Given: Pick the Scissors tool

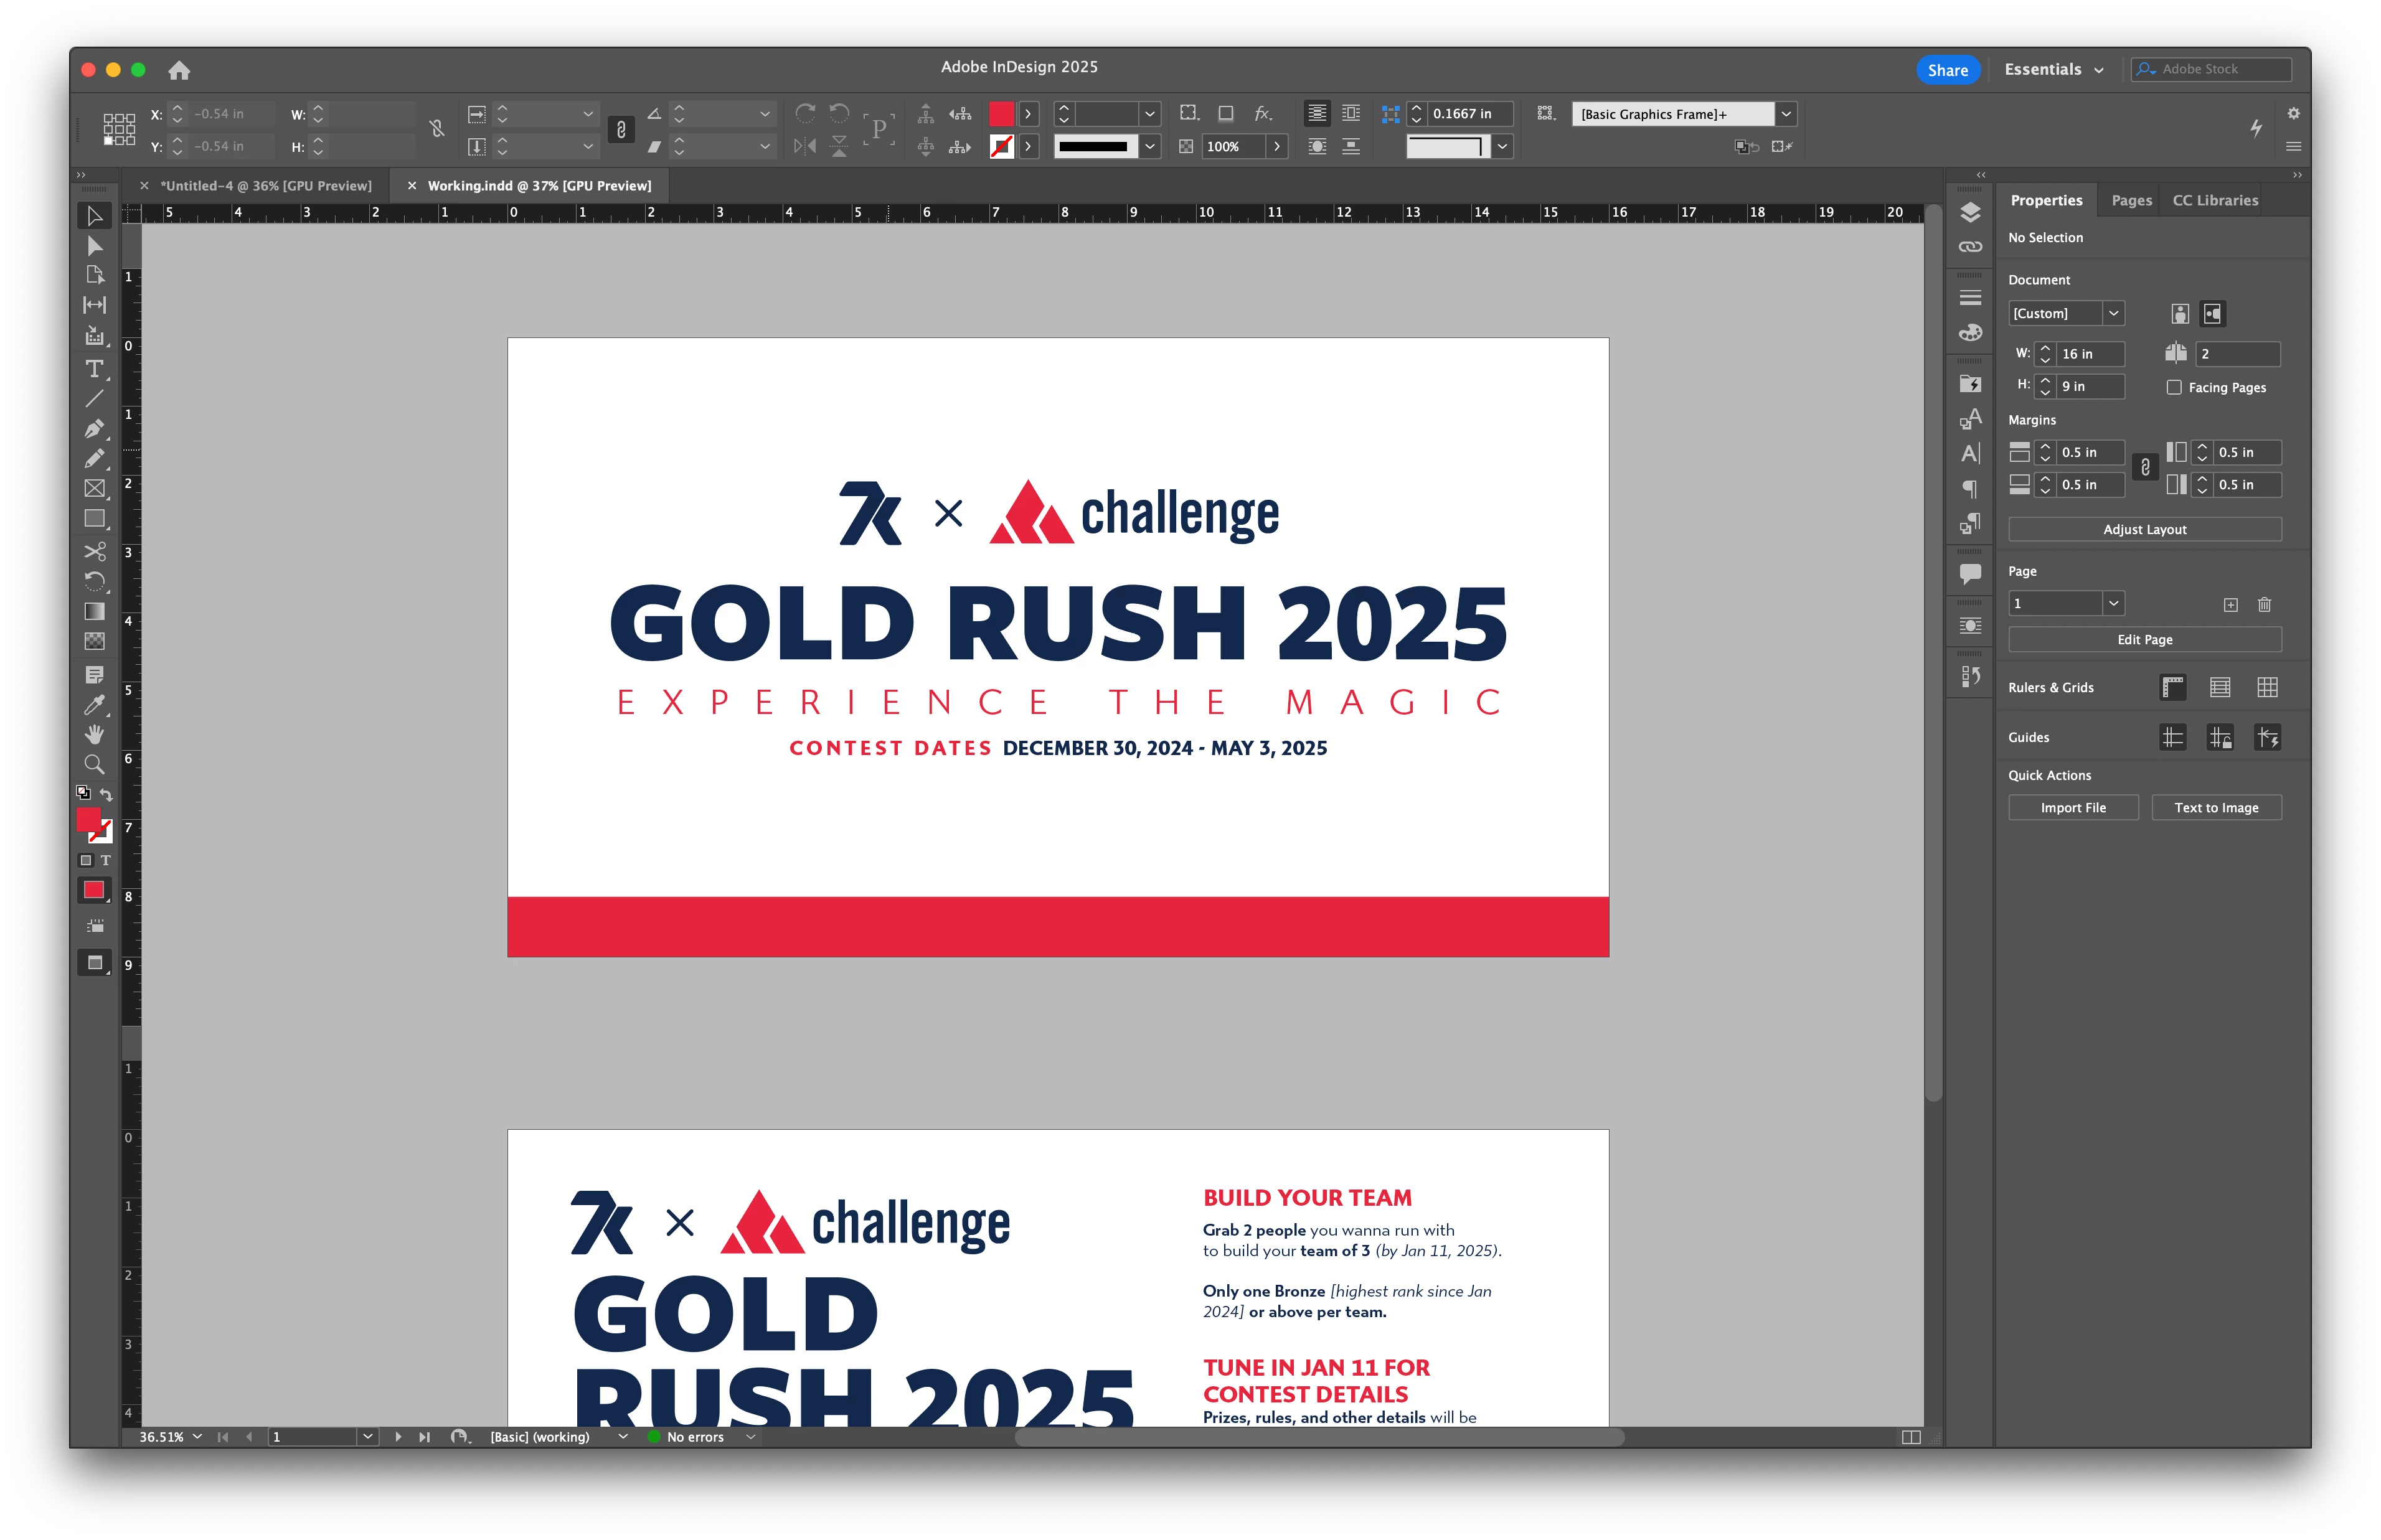Looking at the screenshot, I should 94,551.
